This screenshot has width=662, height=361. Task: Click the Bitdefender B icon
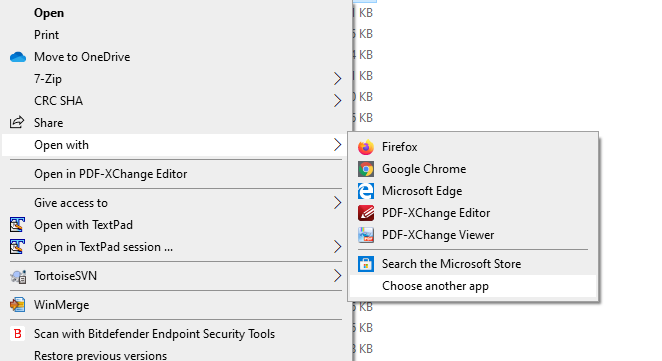coord(17,334)
